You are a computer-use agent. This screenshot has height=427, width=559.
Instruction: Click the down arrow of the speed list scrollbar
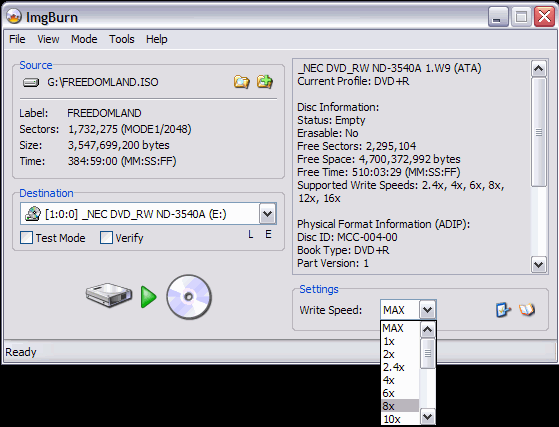point(427,416)
